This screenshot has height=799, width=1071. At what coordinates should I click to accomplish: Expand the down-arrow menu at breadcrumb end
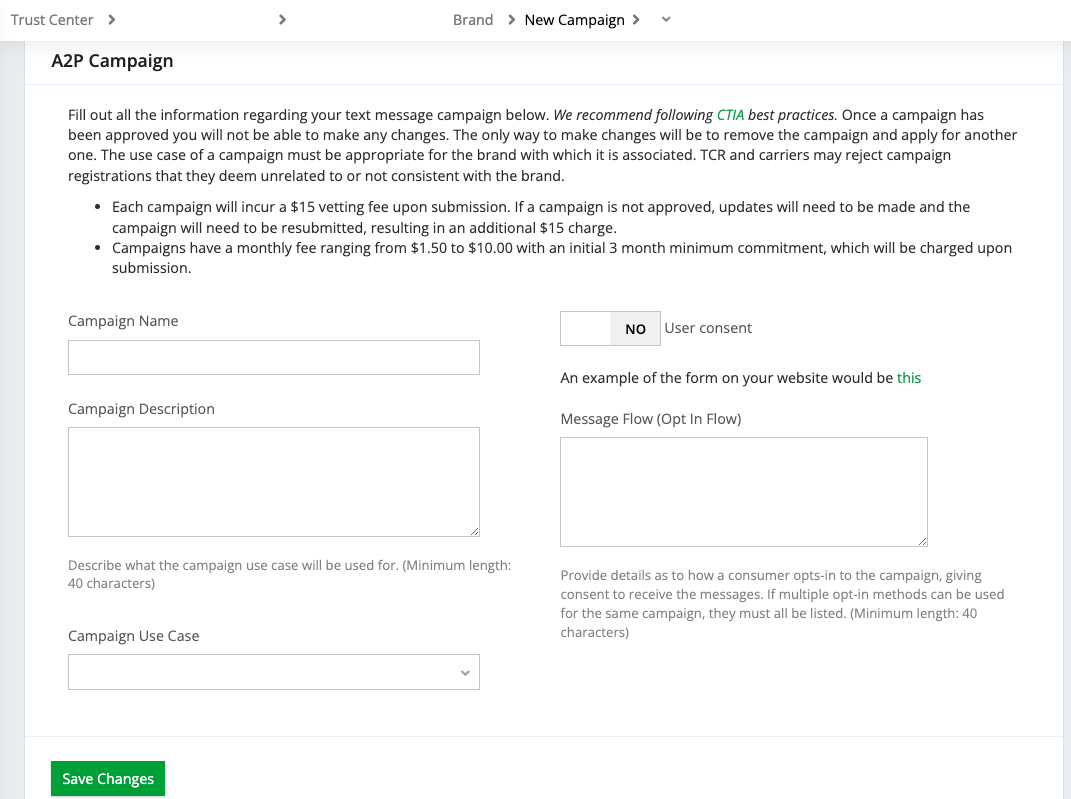coord(666,20)
